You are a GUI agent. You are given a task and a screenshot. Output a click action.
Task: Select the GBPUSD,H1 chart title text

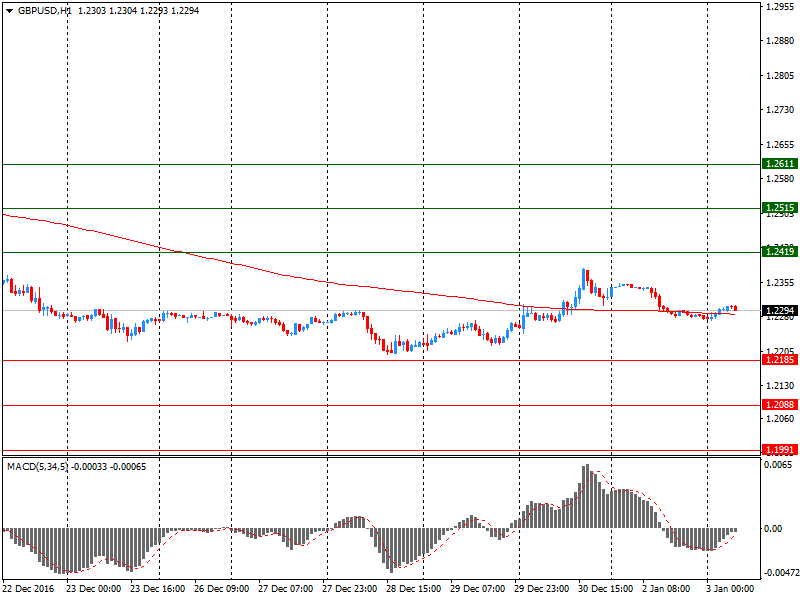click(x=45, y=11)
